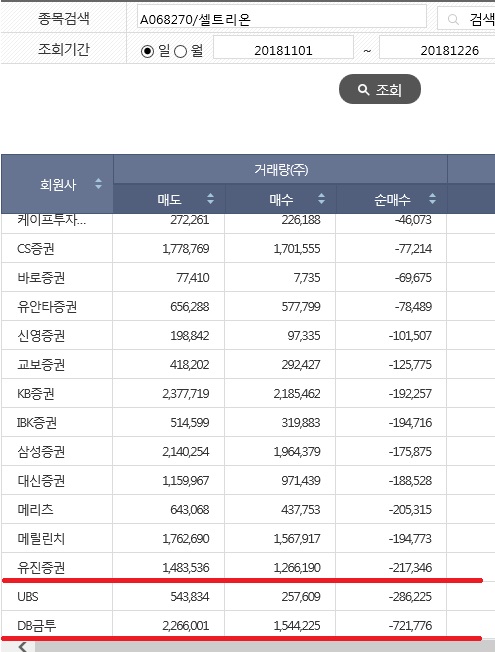The height and width of the screenshot is (652, 495).
Task: Focus the 종목검색 input field
Action: click(282, 17)
